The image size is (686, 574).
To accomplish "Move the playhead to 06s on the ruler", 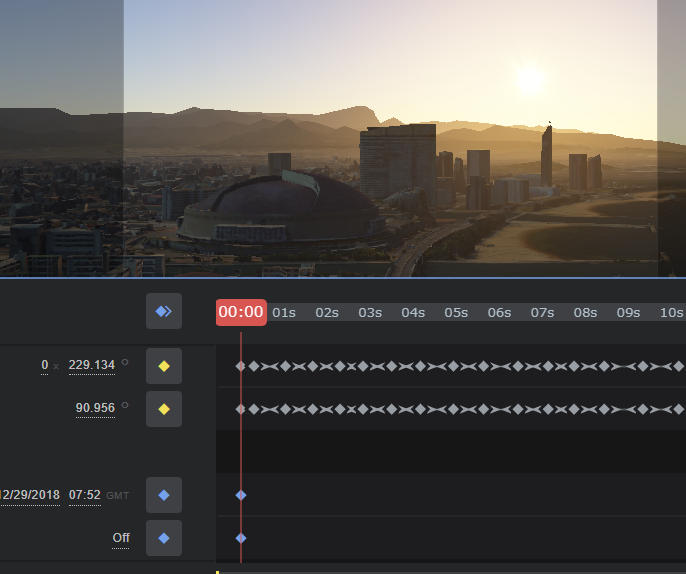I will pos(499,312).
